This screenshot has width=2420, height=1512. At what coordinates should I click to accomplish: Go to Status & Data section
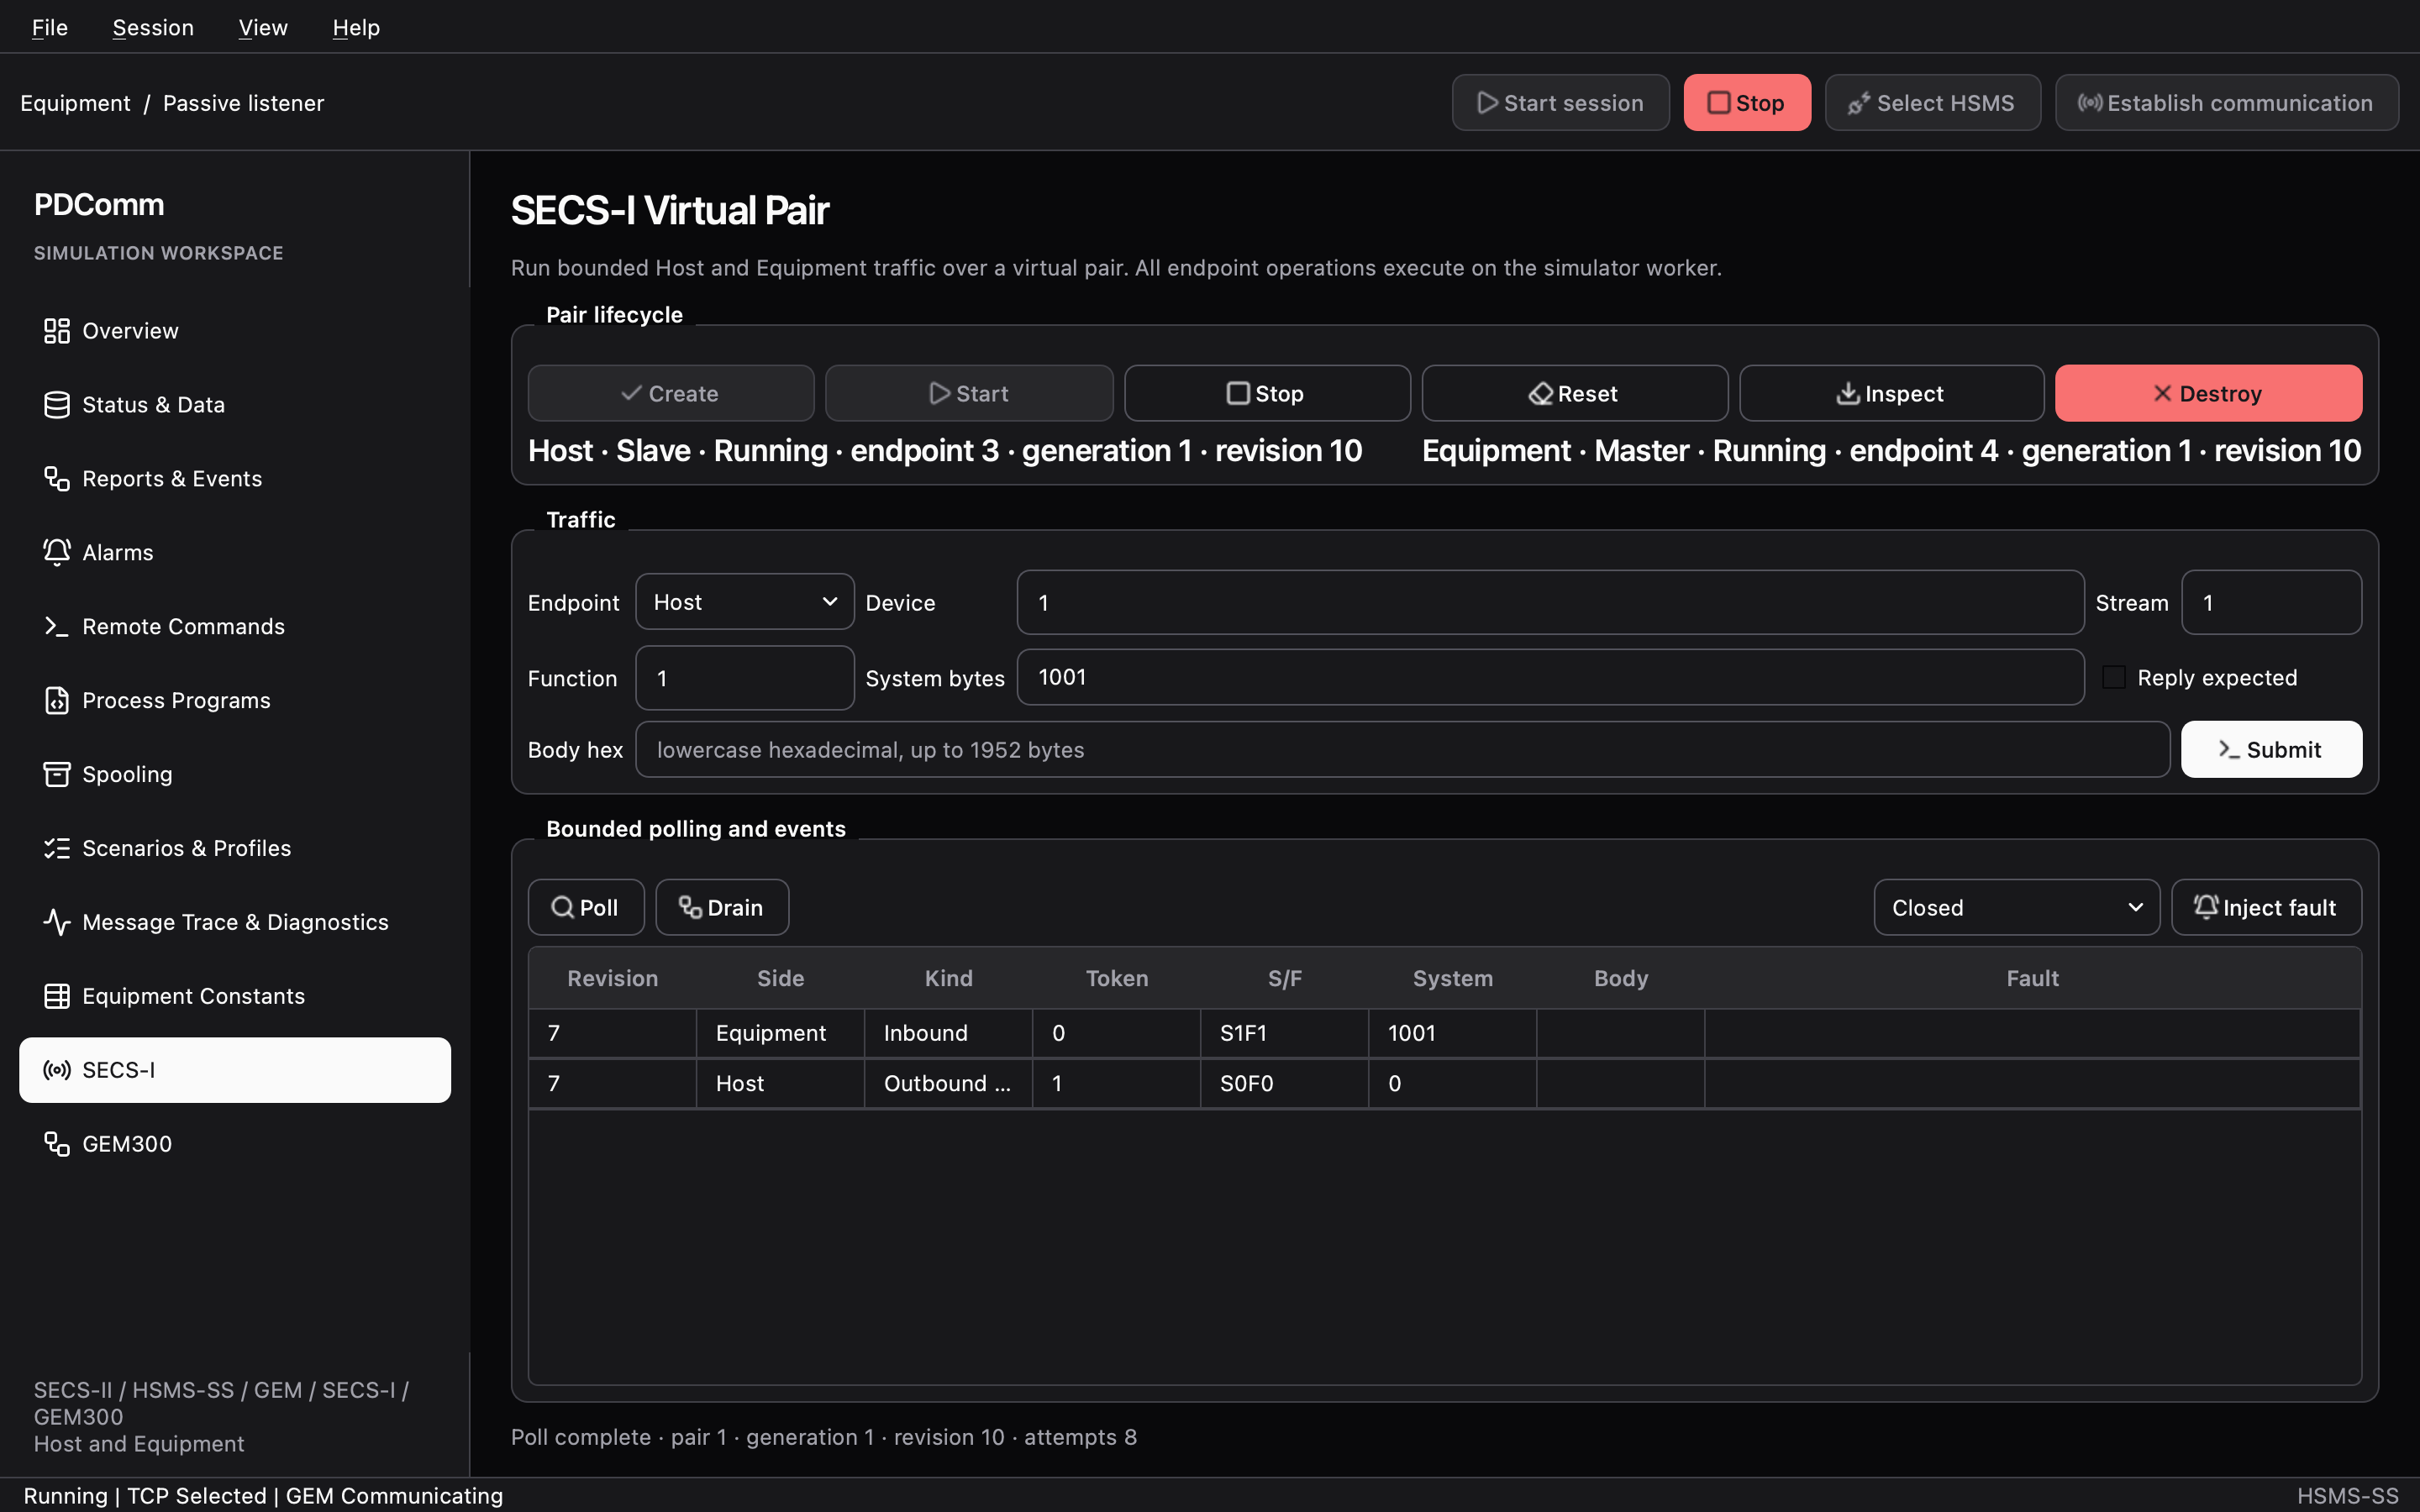(235, 405)
